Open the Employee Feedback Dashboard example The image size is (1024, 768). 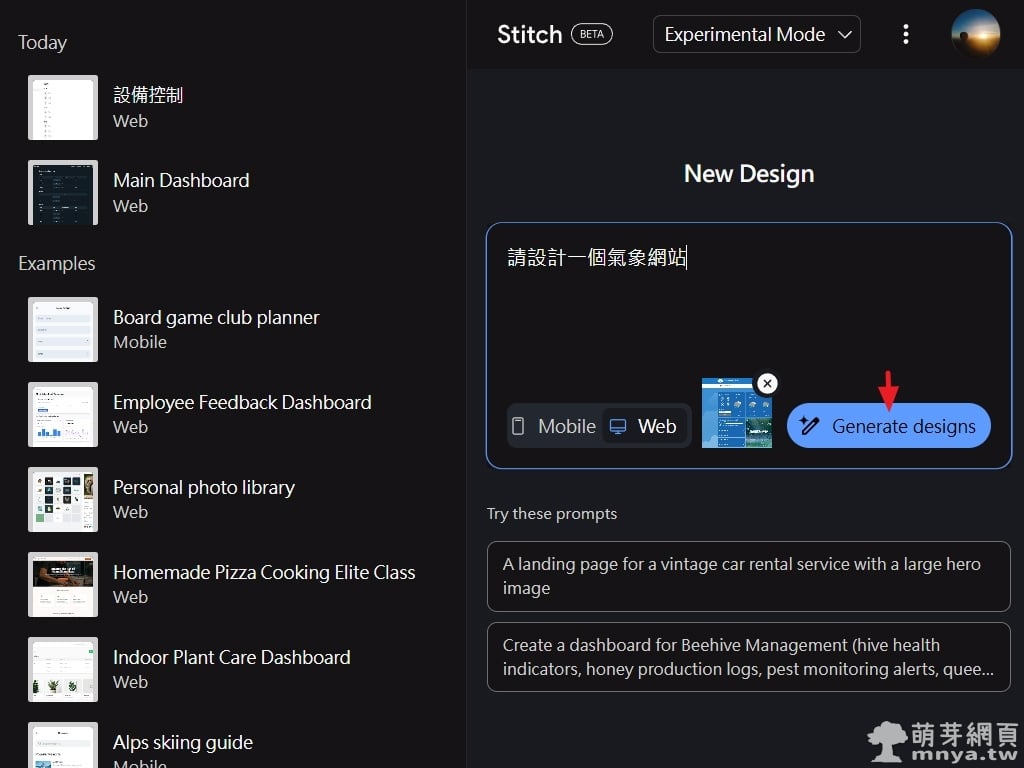click(x=242, y=414)
